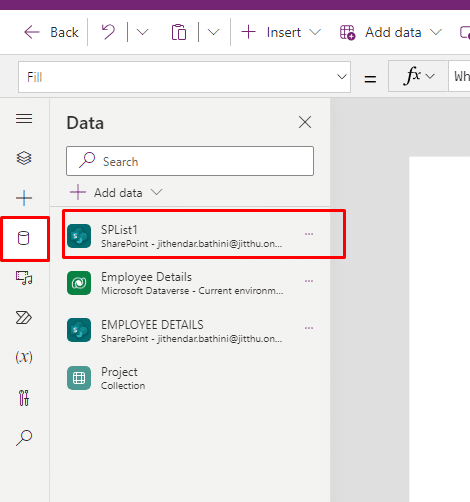
Task: Click the Add data table icon in toolbar
Action: coord(347,32)
